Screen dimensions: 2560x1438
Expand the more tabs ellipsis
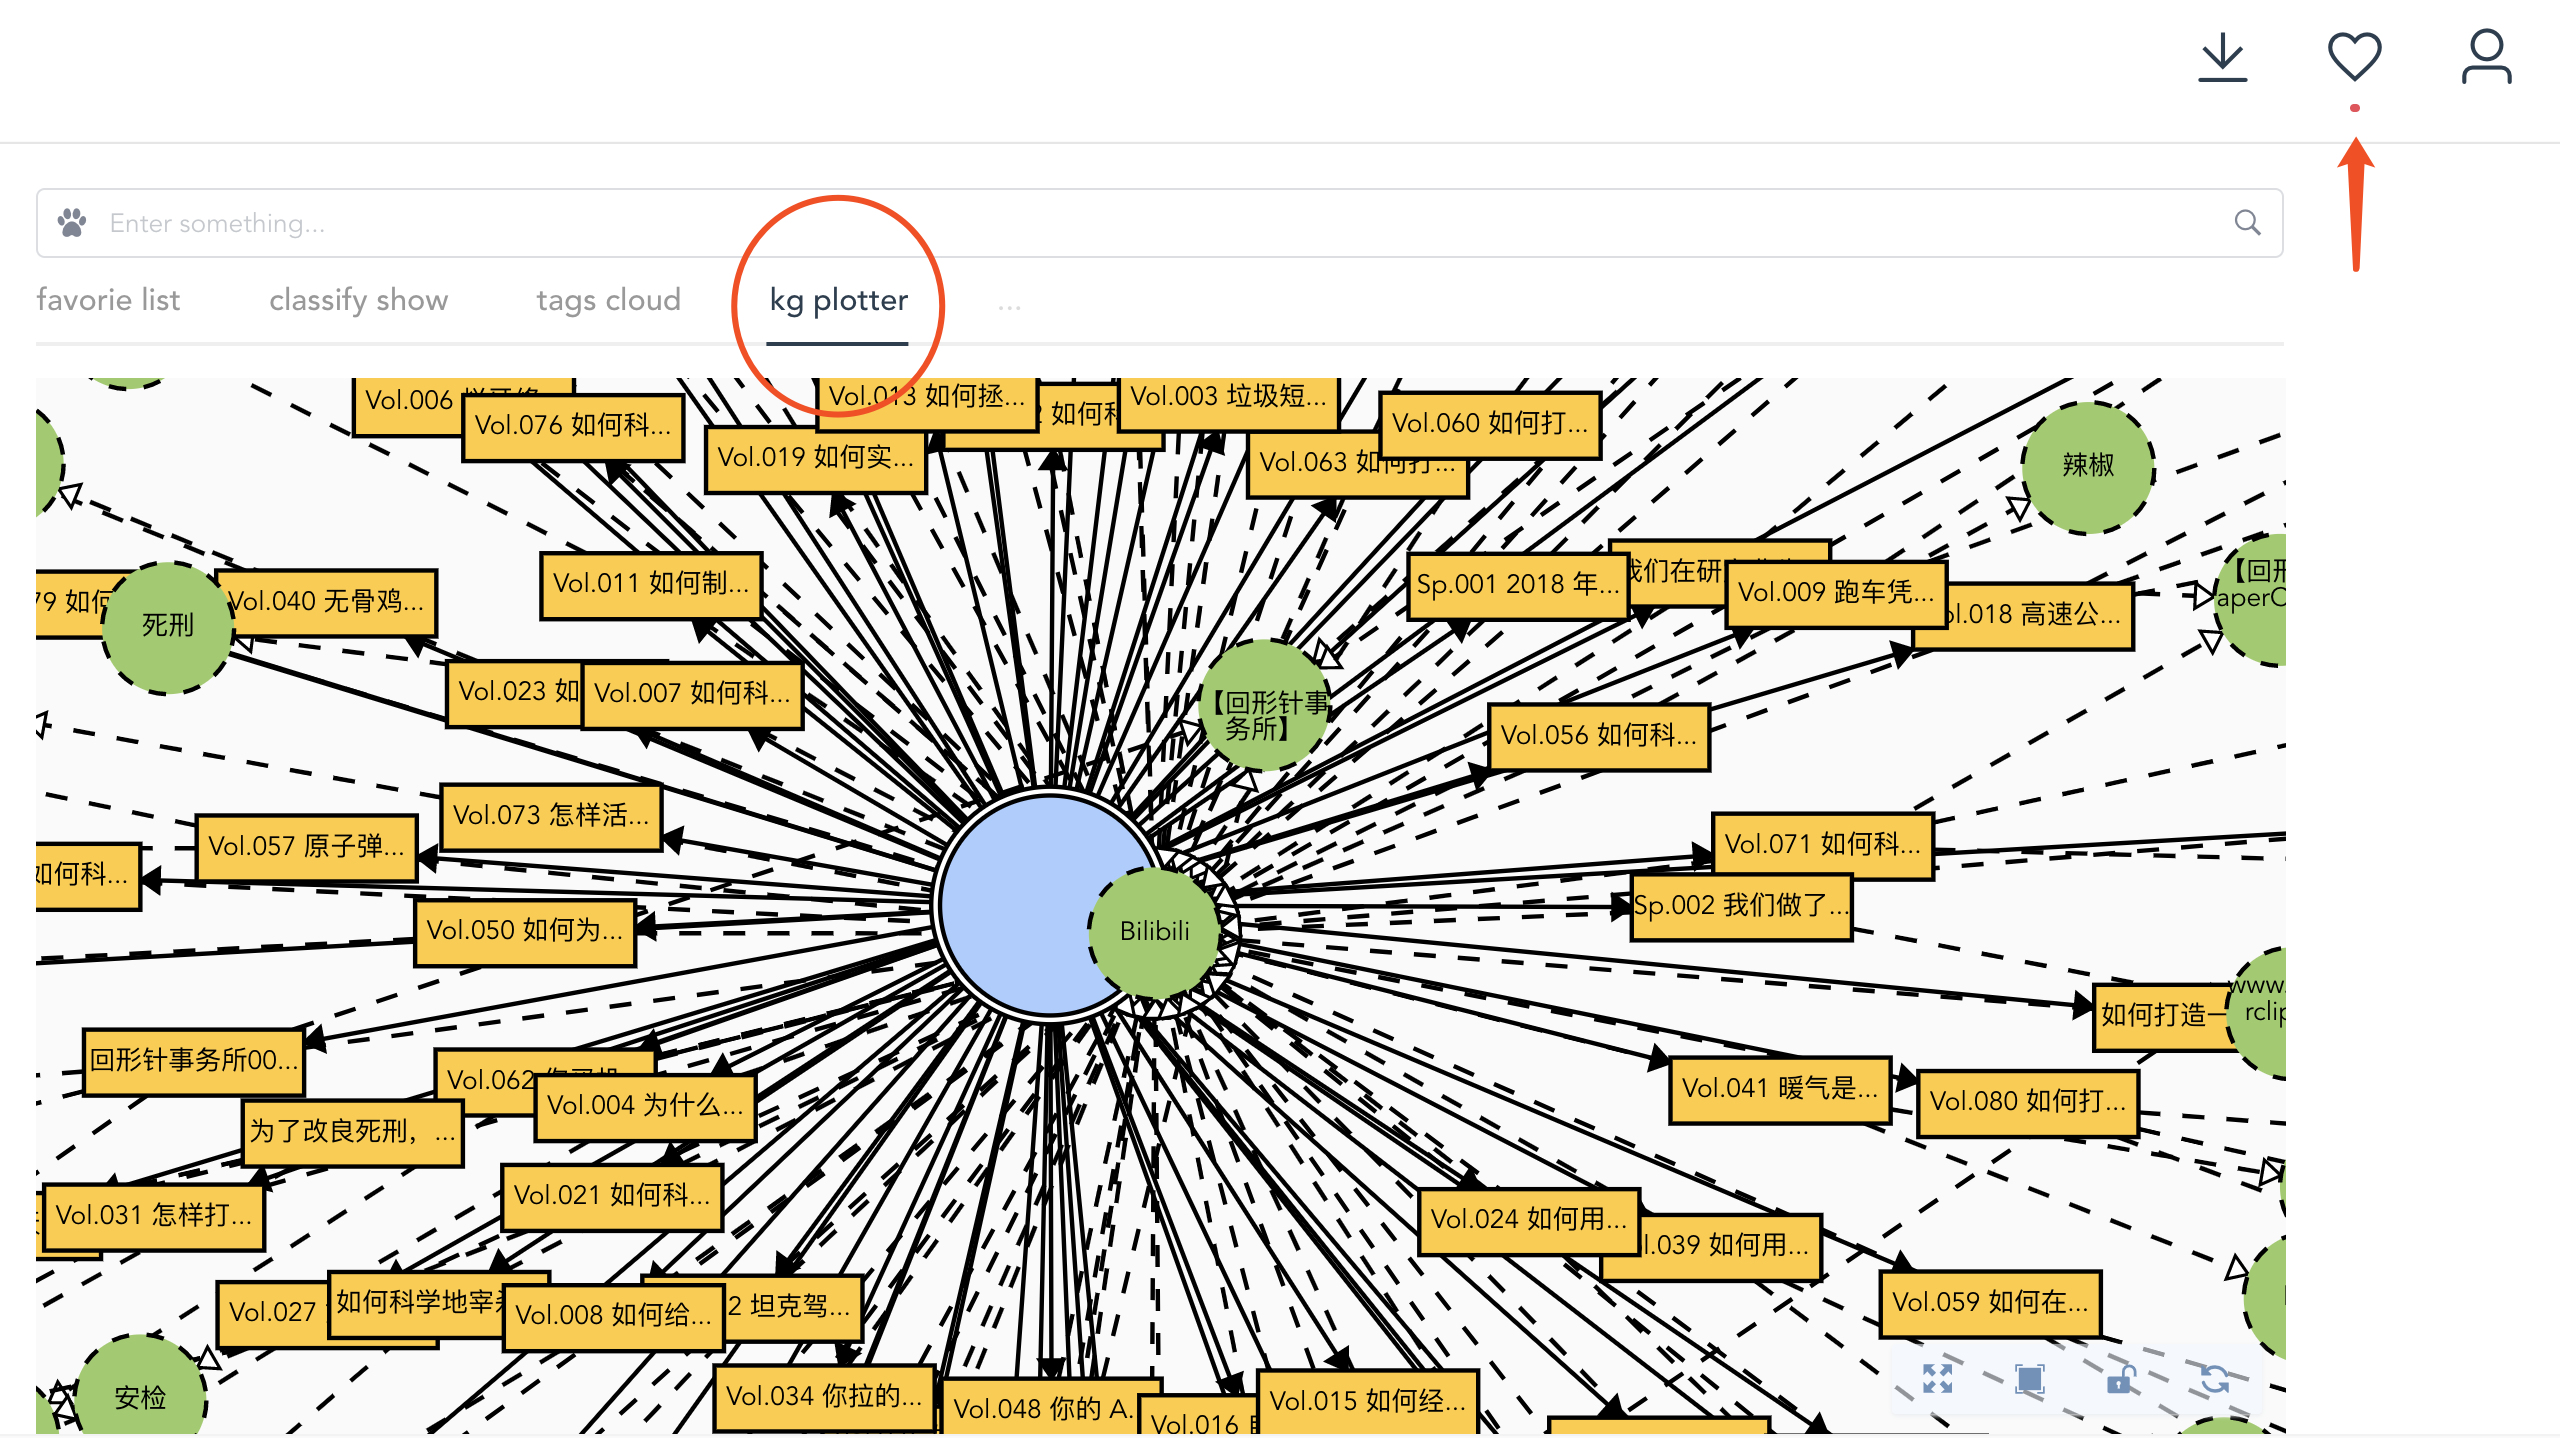[x=1009, y=303]
